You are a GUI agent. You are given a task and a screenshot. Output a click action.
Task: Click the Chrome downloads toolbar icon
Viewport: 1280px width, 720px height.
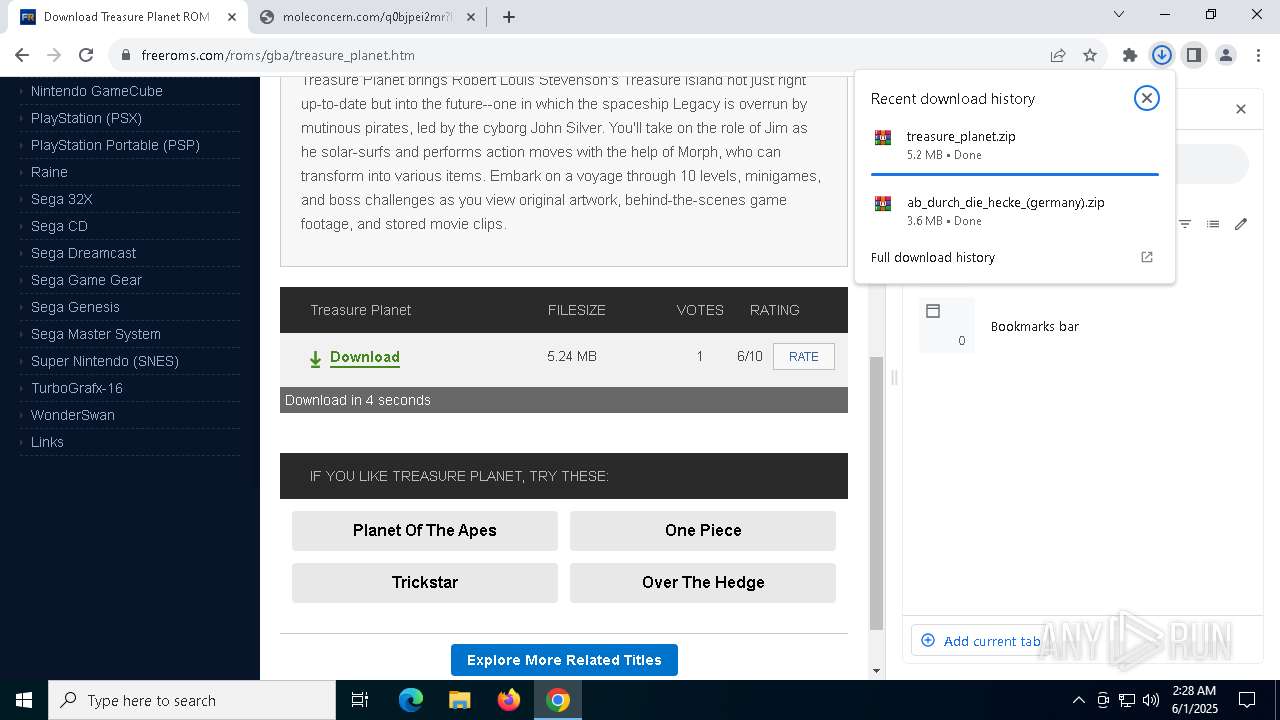pos(1161,55)
